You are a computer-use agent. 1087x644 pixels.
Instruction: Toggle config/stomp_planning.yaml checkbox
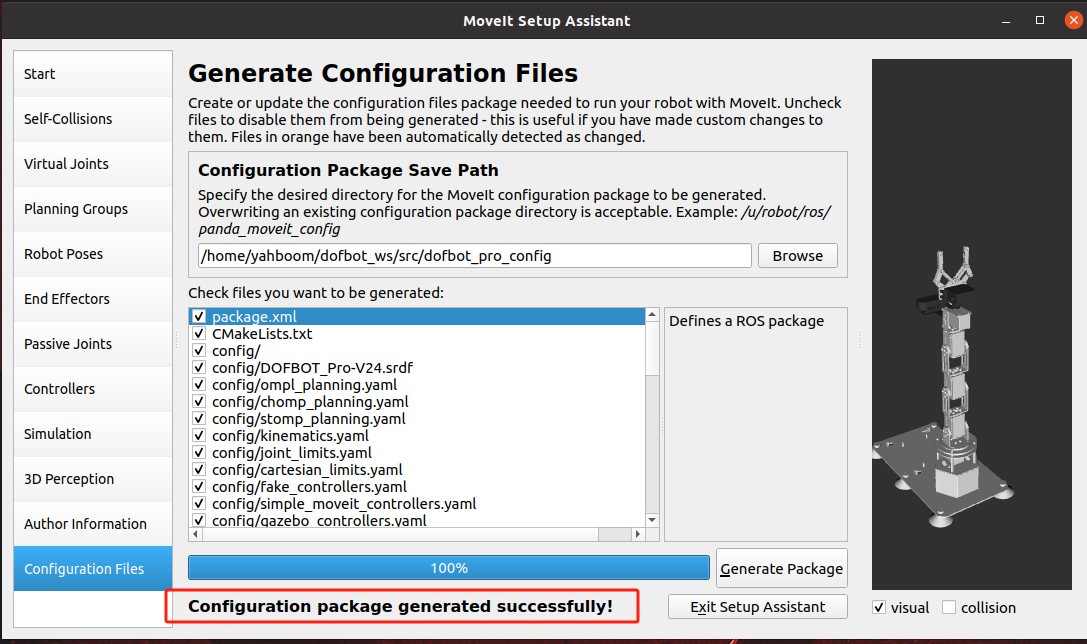point(199,419)
